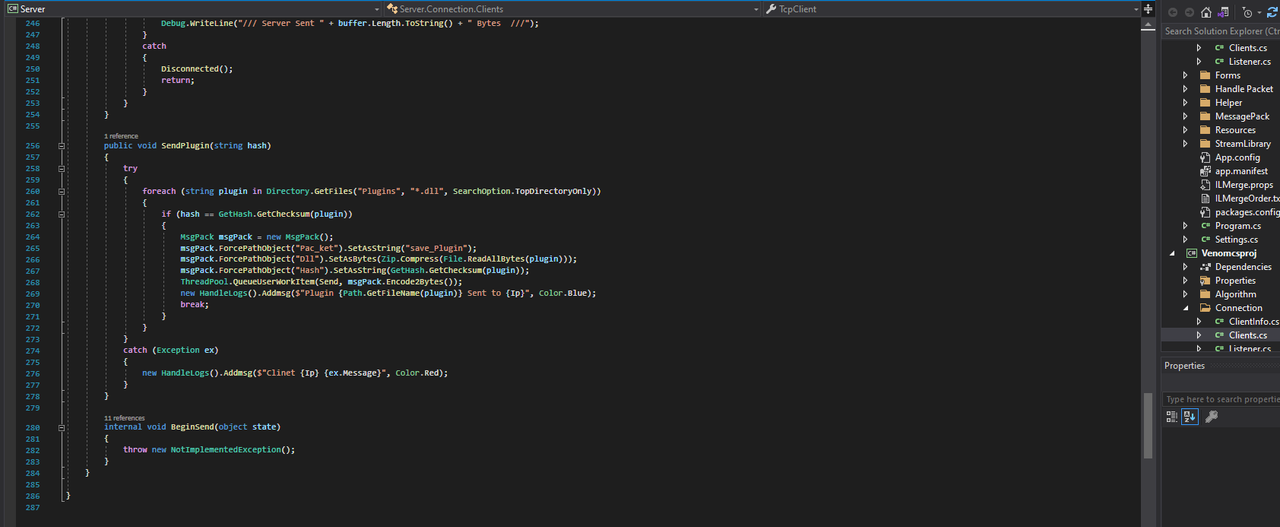Click the Color.Blue token on line 269
Viewport: 1280px width, 527px height.
[x=565, y=293]
